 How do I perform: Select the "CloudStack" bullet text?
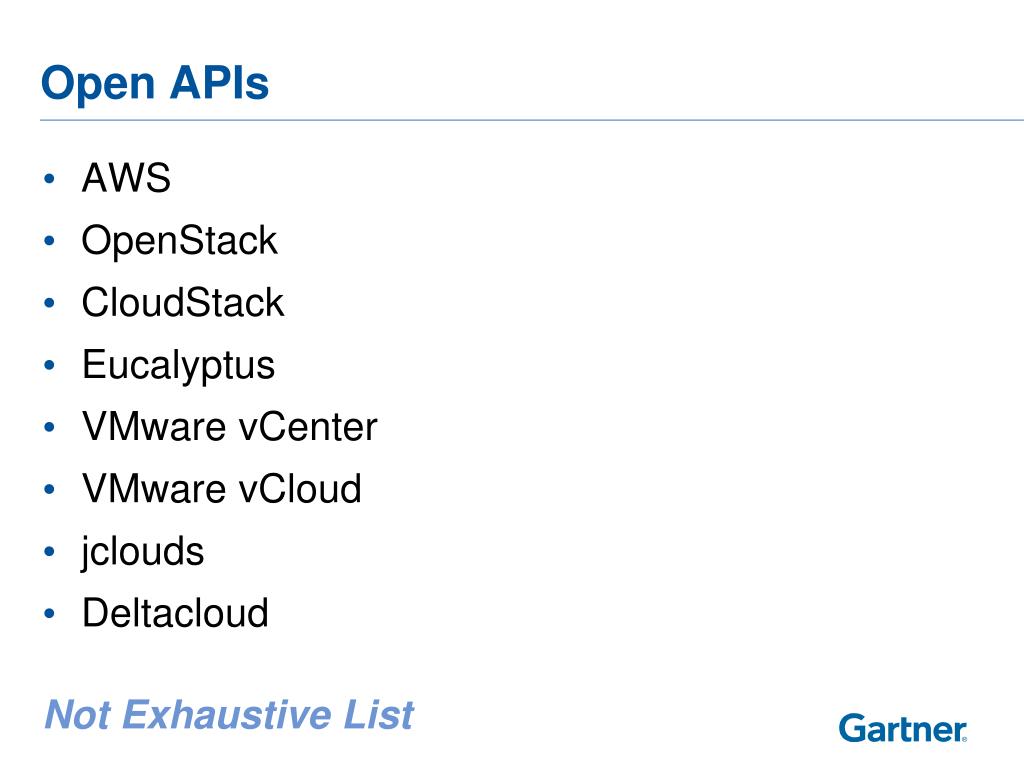point(183,302)
